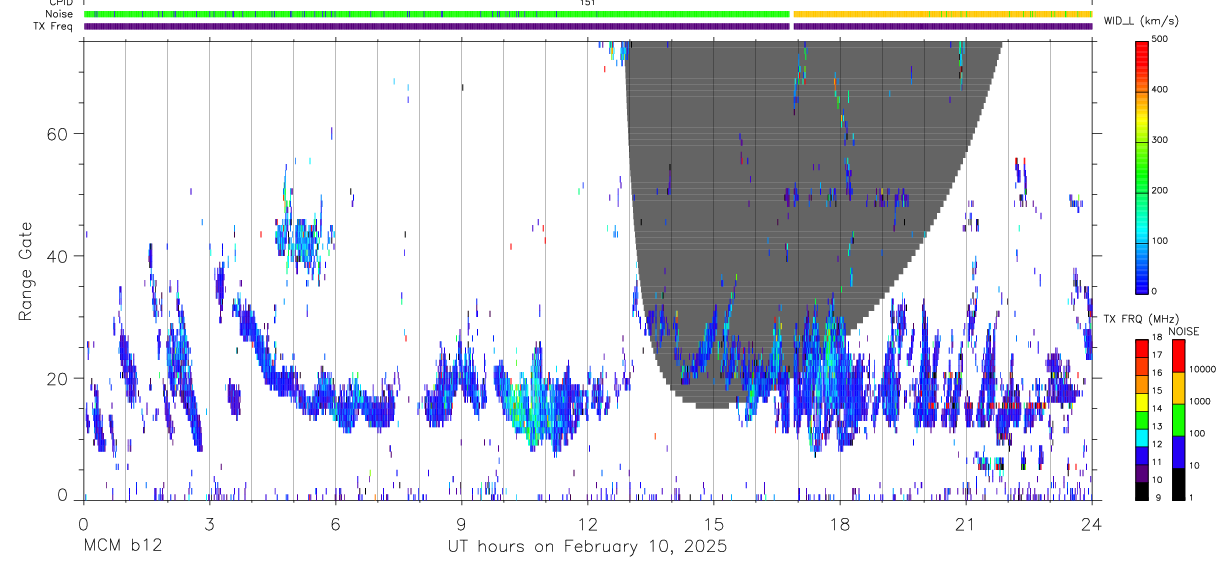Click the x-axis tick label '21'
1228x567 pixels.
[965, 524]
